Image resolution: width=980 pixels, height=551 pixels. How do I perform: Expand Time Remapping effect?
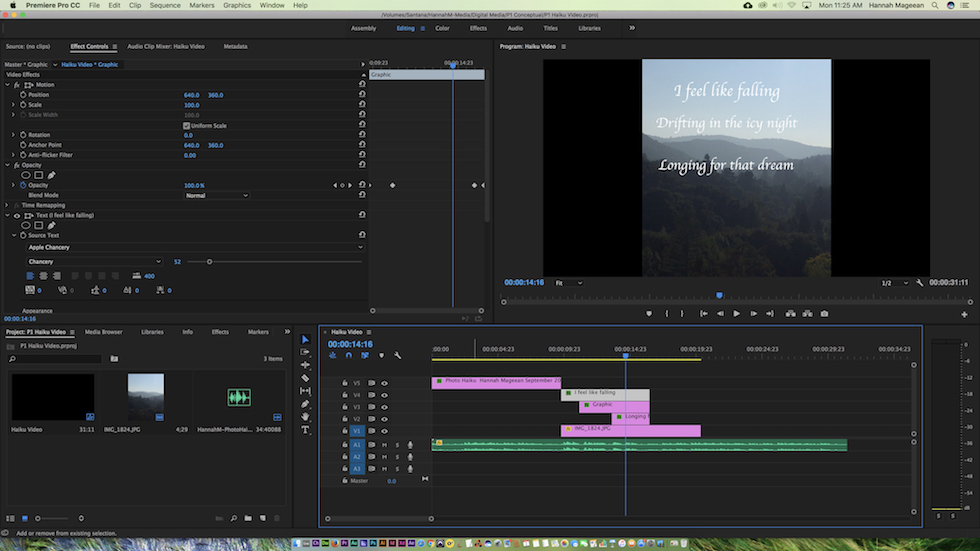[x=8, y=205]
